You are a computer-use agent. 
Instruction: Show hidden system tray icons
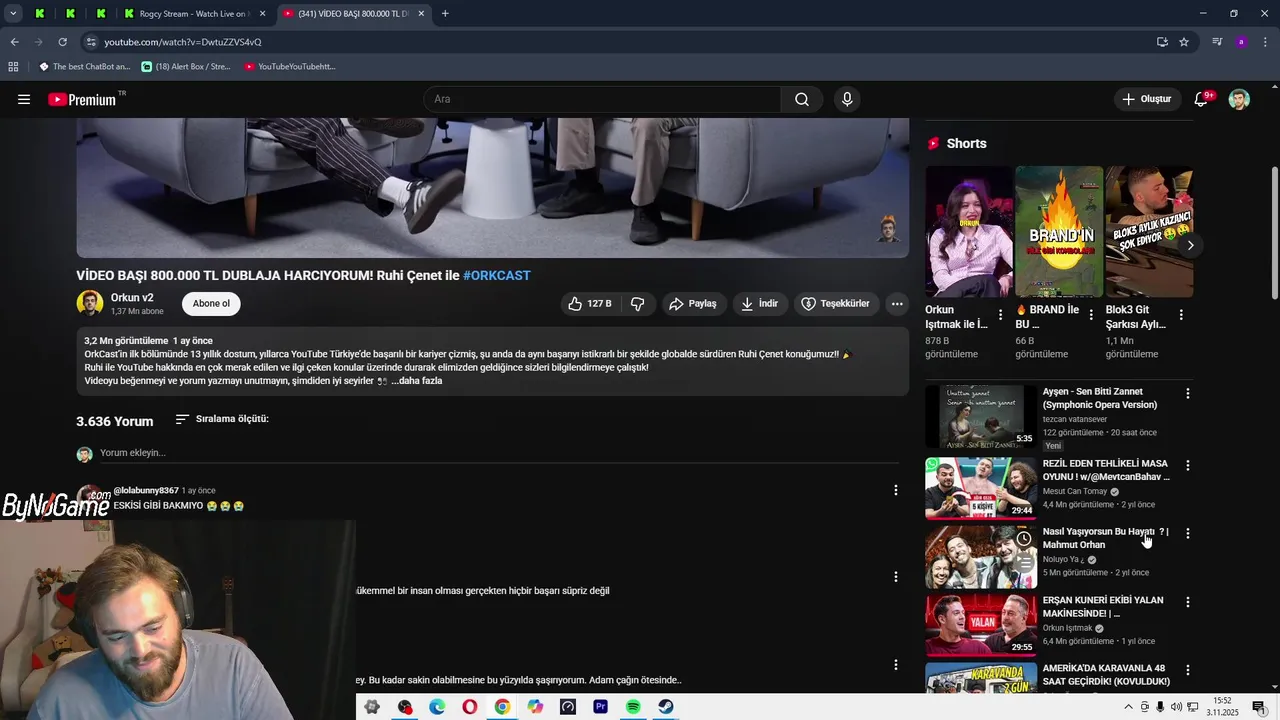1129,706
